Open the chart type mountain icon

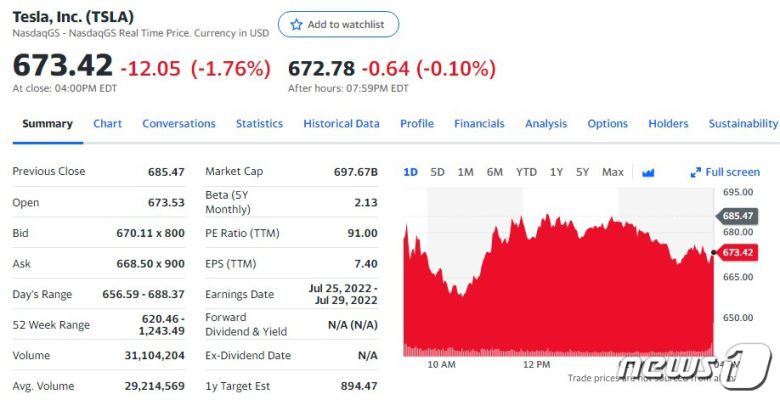coord(648,172)
